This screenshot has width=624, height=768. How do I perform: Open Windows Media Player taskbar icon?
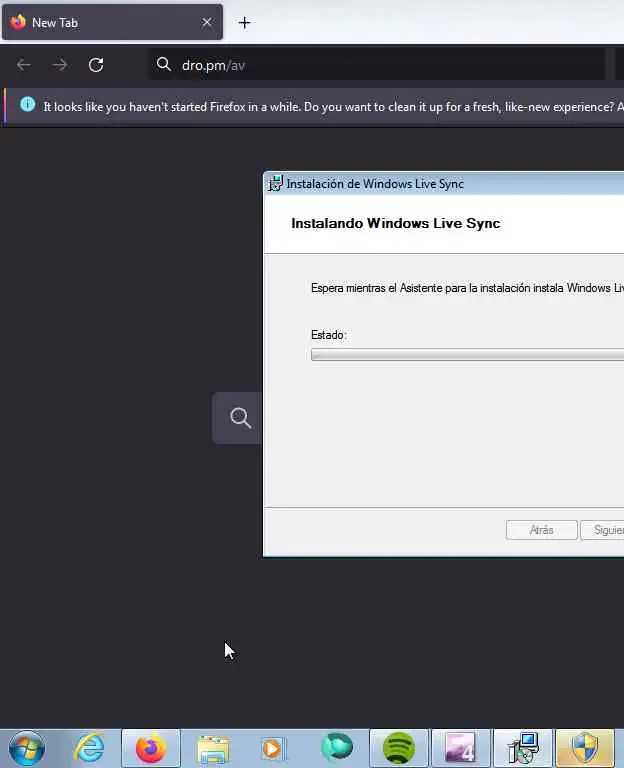point(272,748)
